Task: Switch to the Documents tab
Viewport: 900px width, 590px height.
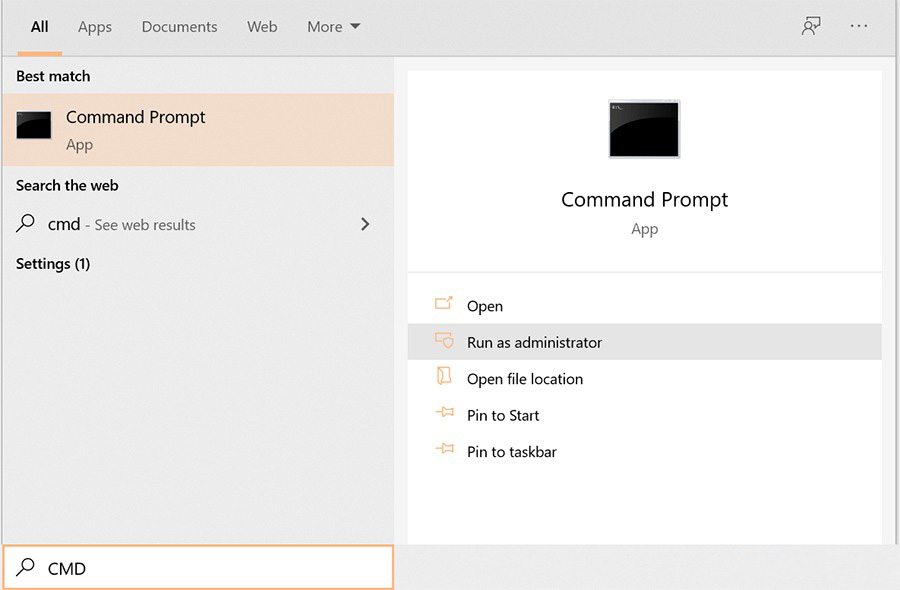Action: click(x=179, y=26)
